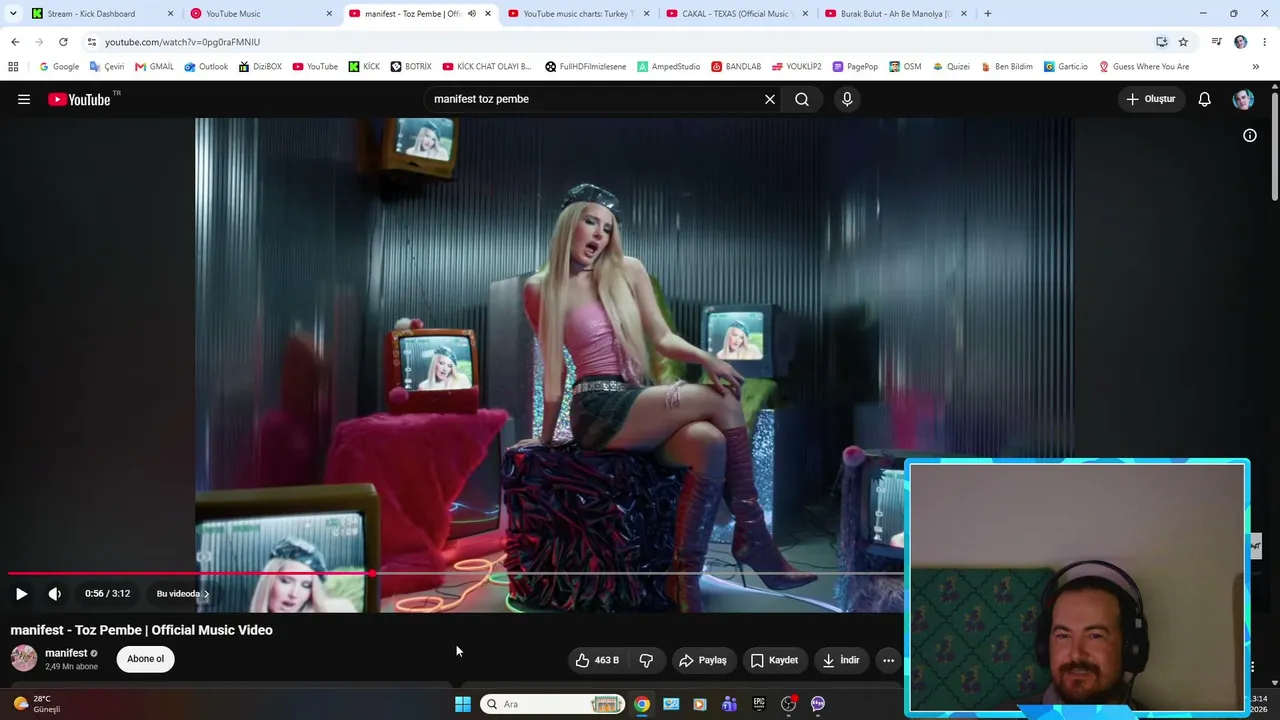Click the install app icon in address bar

(1161, 42)
